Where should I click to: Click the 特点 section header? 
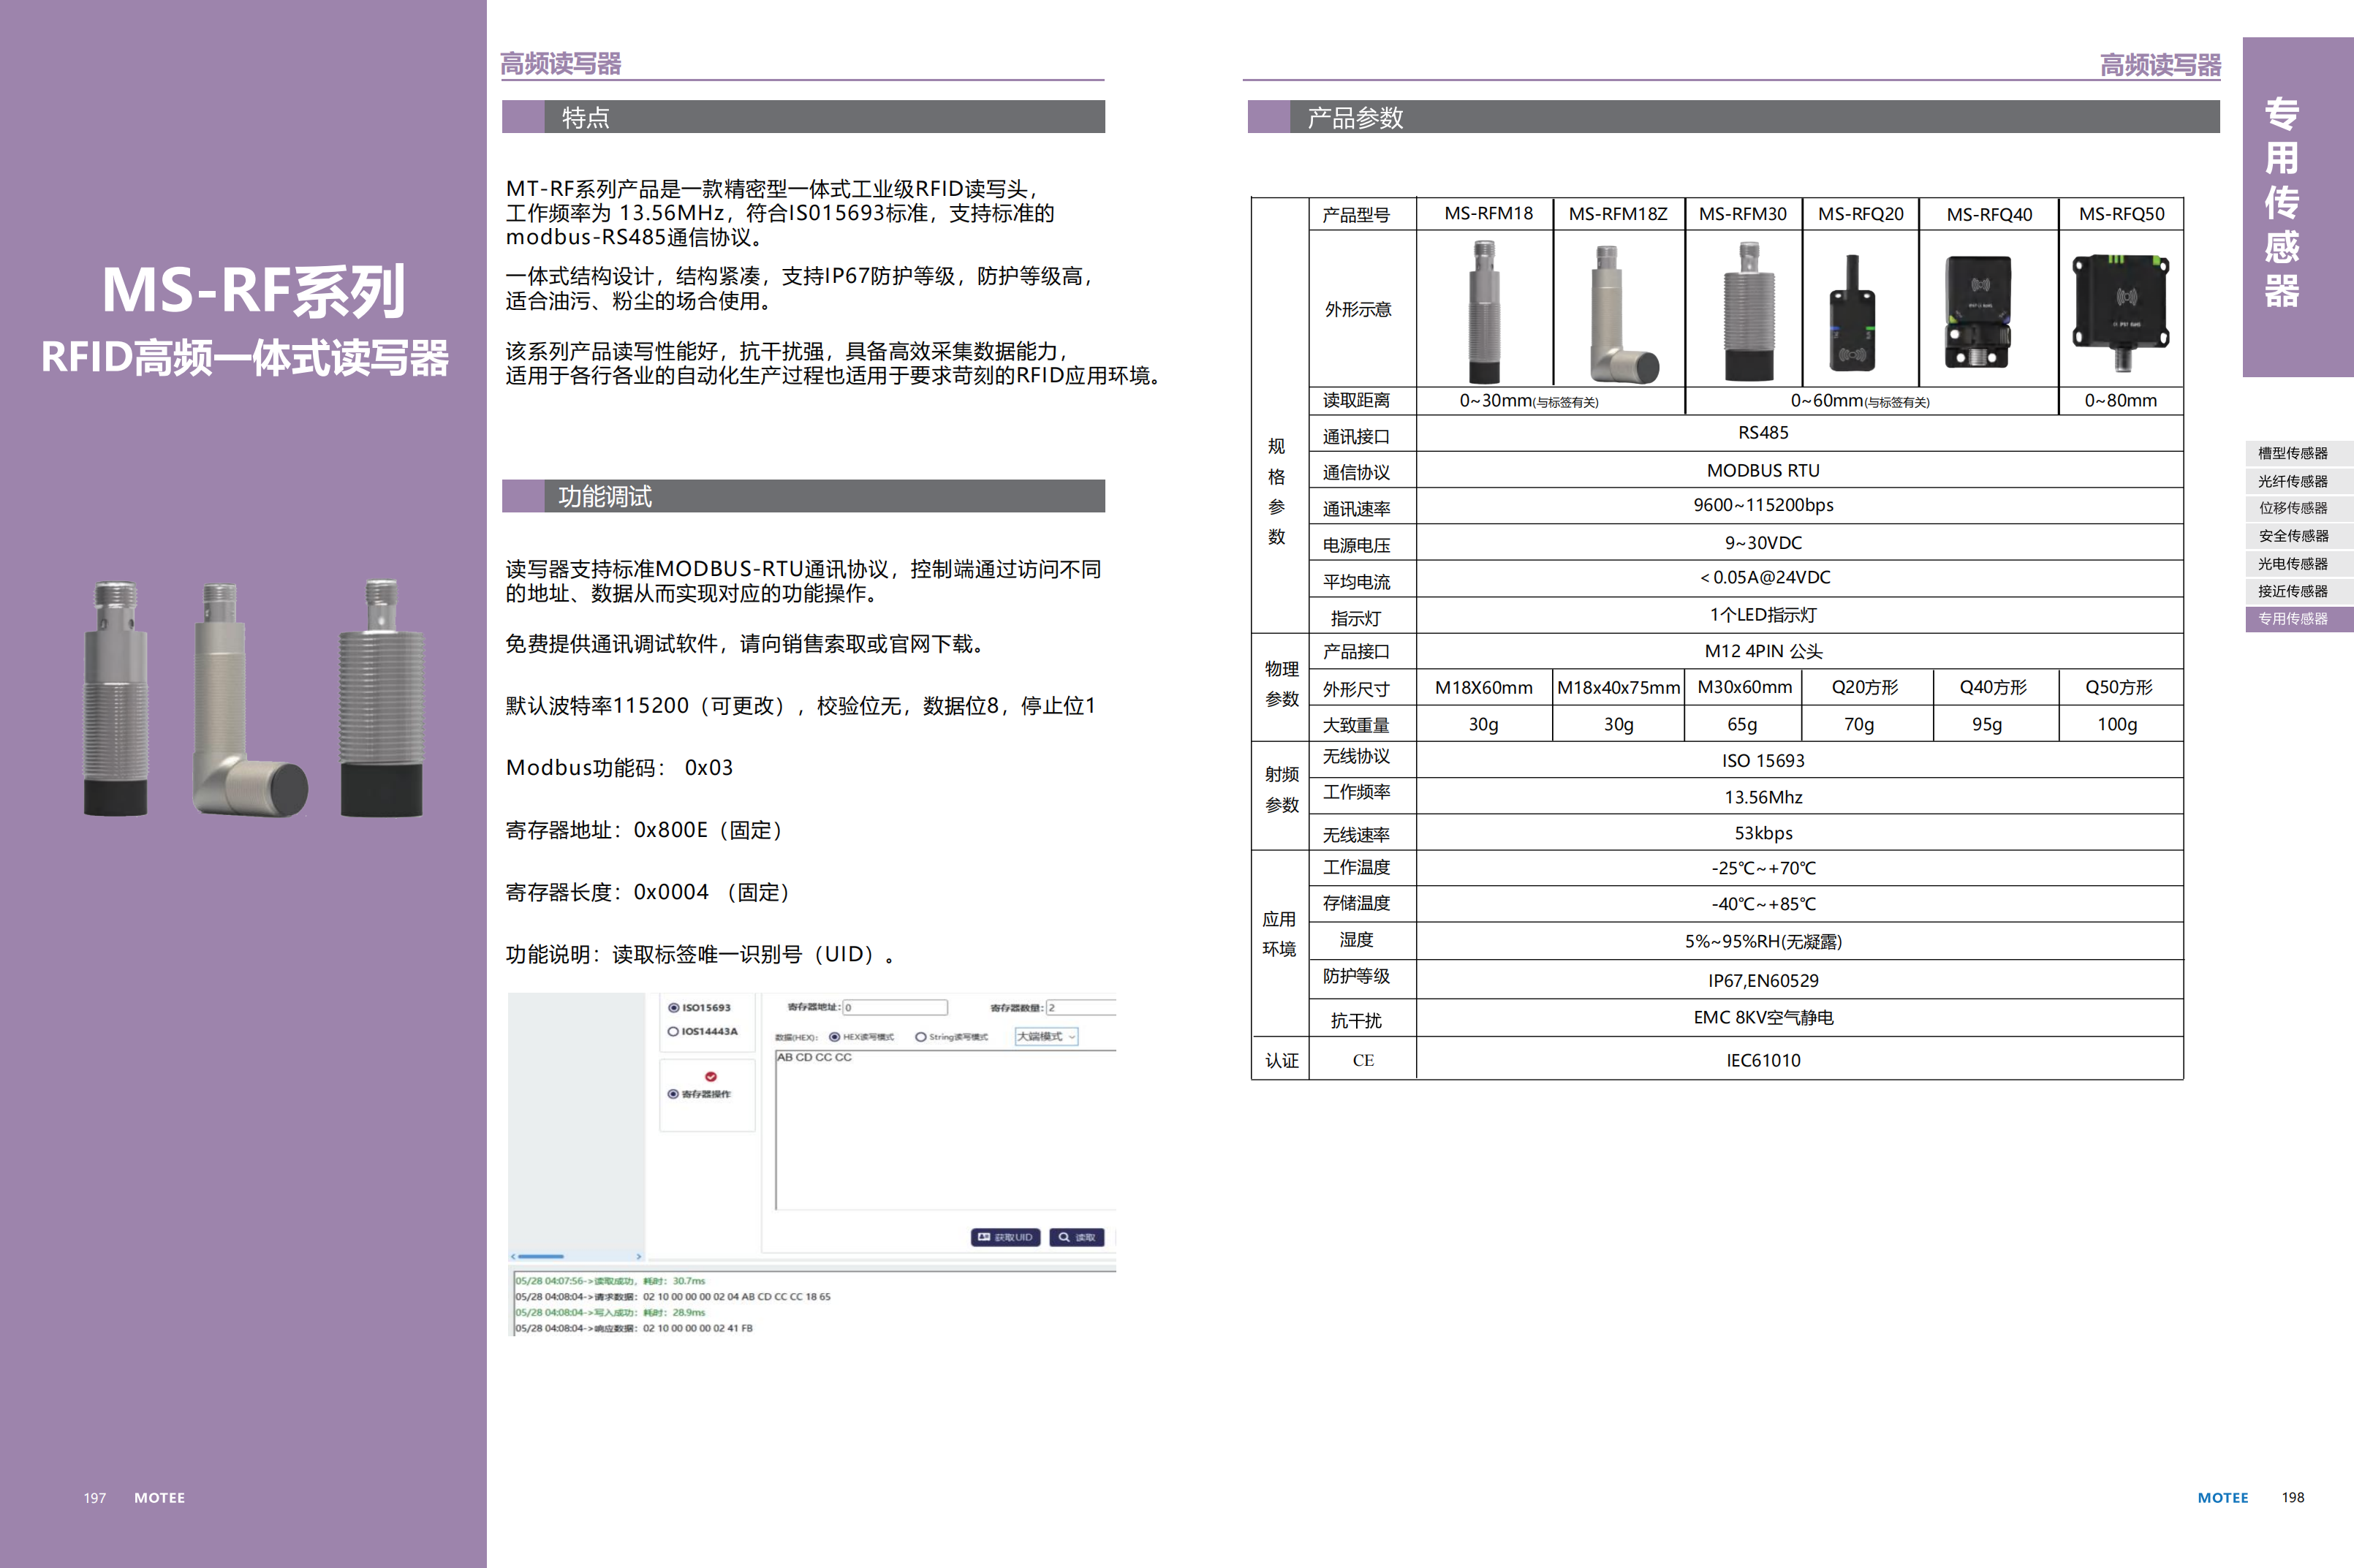tap(803, 117)
